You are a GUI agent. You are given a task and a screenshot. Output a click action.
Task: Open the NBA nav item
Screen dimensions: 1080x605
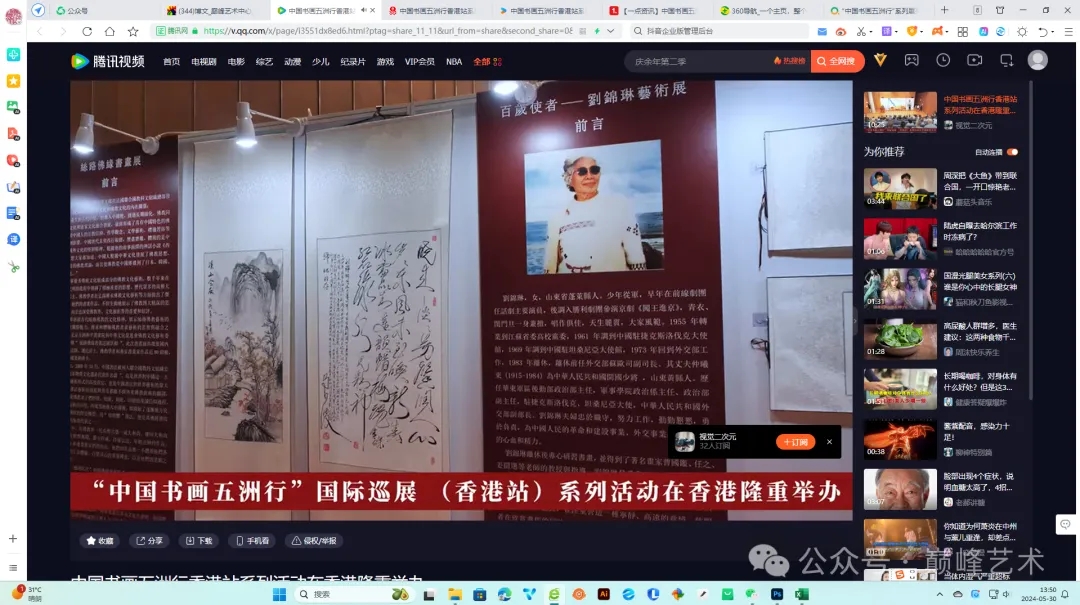point(454,61)
